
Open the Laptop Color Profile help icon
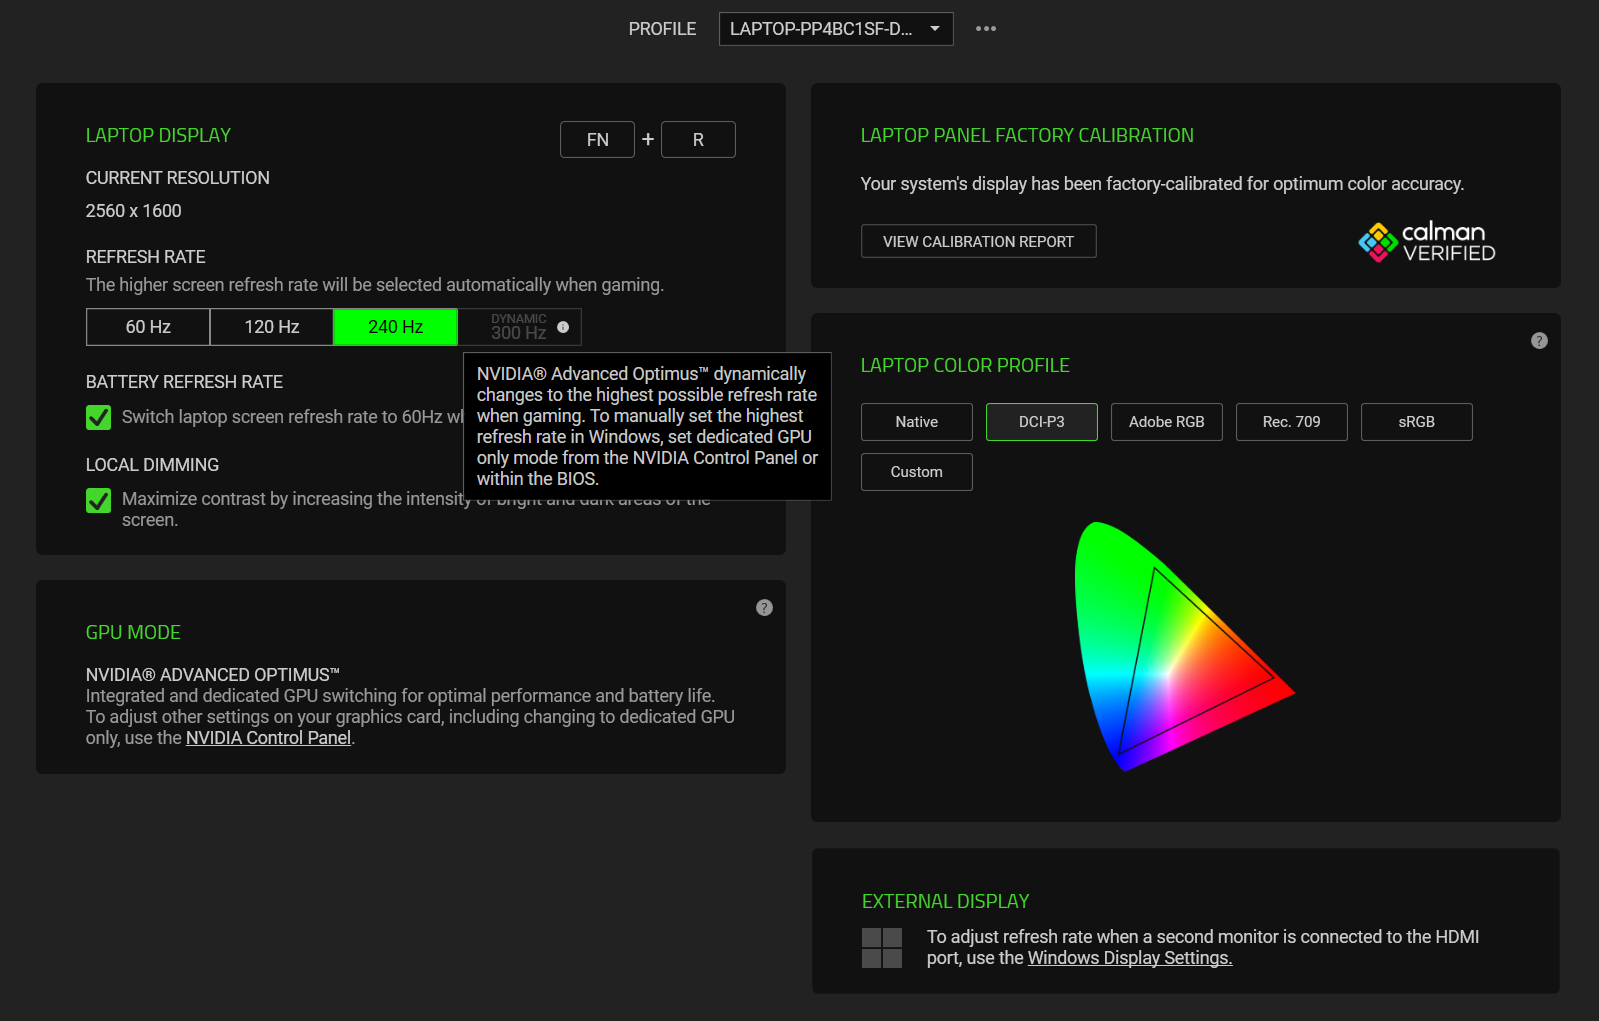[x=1539, y=341]
